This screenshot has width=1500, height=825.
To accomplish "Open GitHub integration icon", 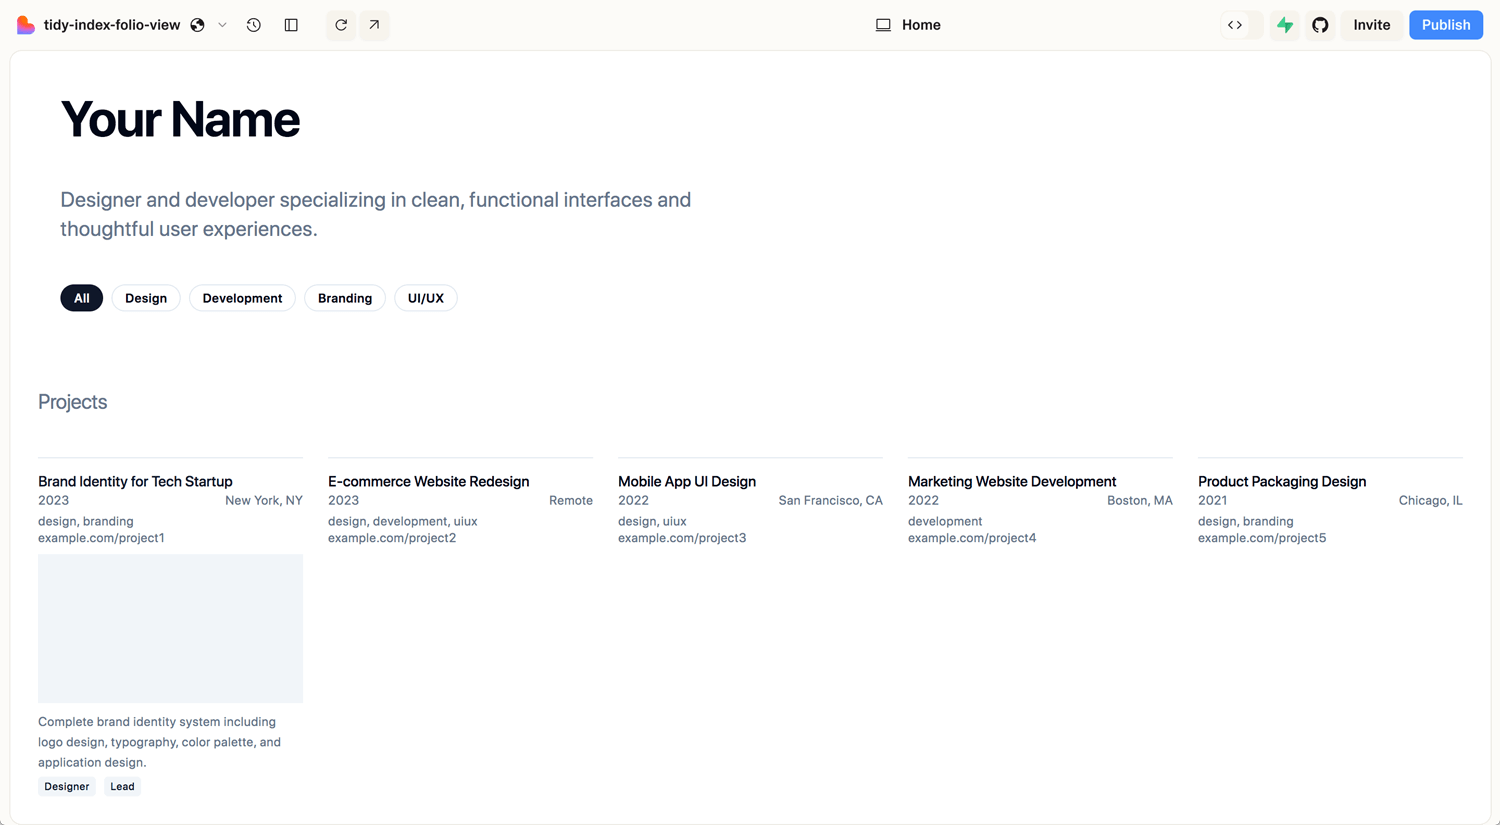I will [x=1320, y=25].
